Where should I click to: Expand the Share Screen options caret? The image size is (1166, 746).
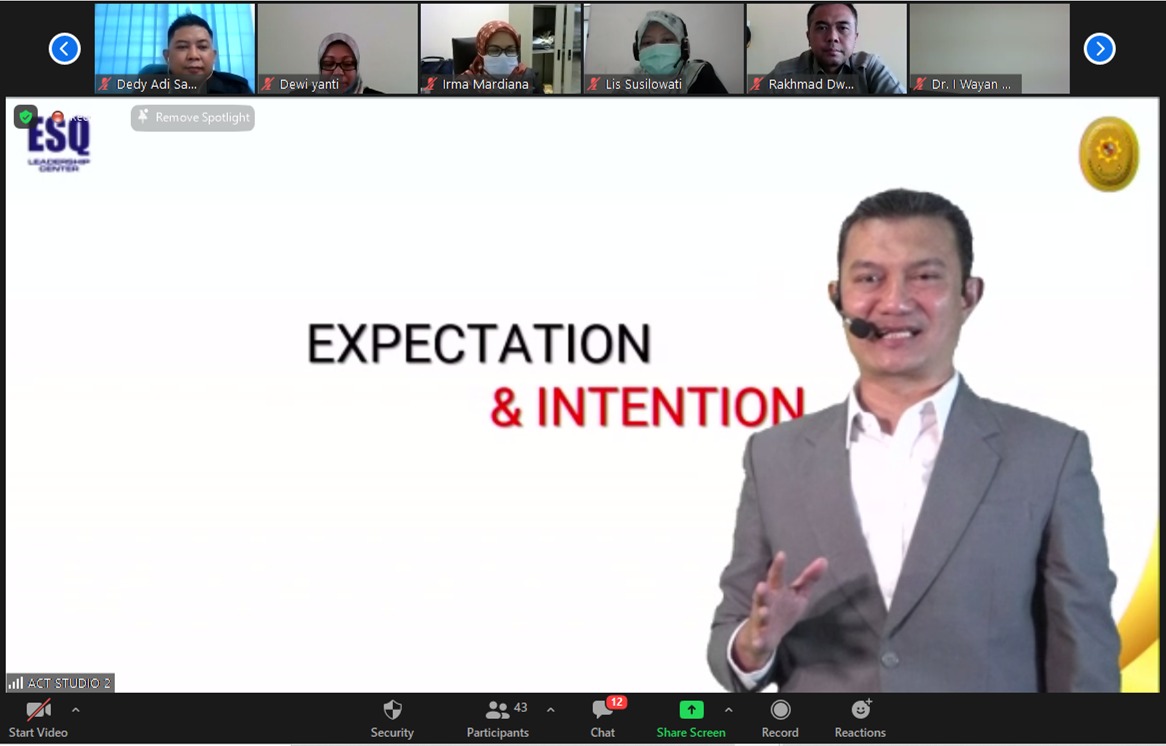(728, 710)
